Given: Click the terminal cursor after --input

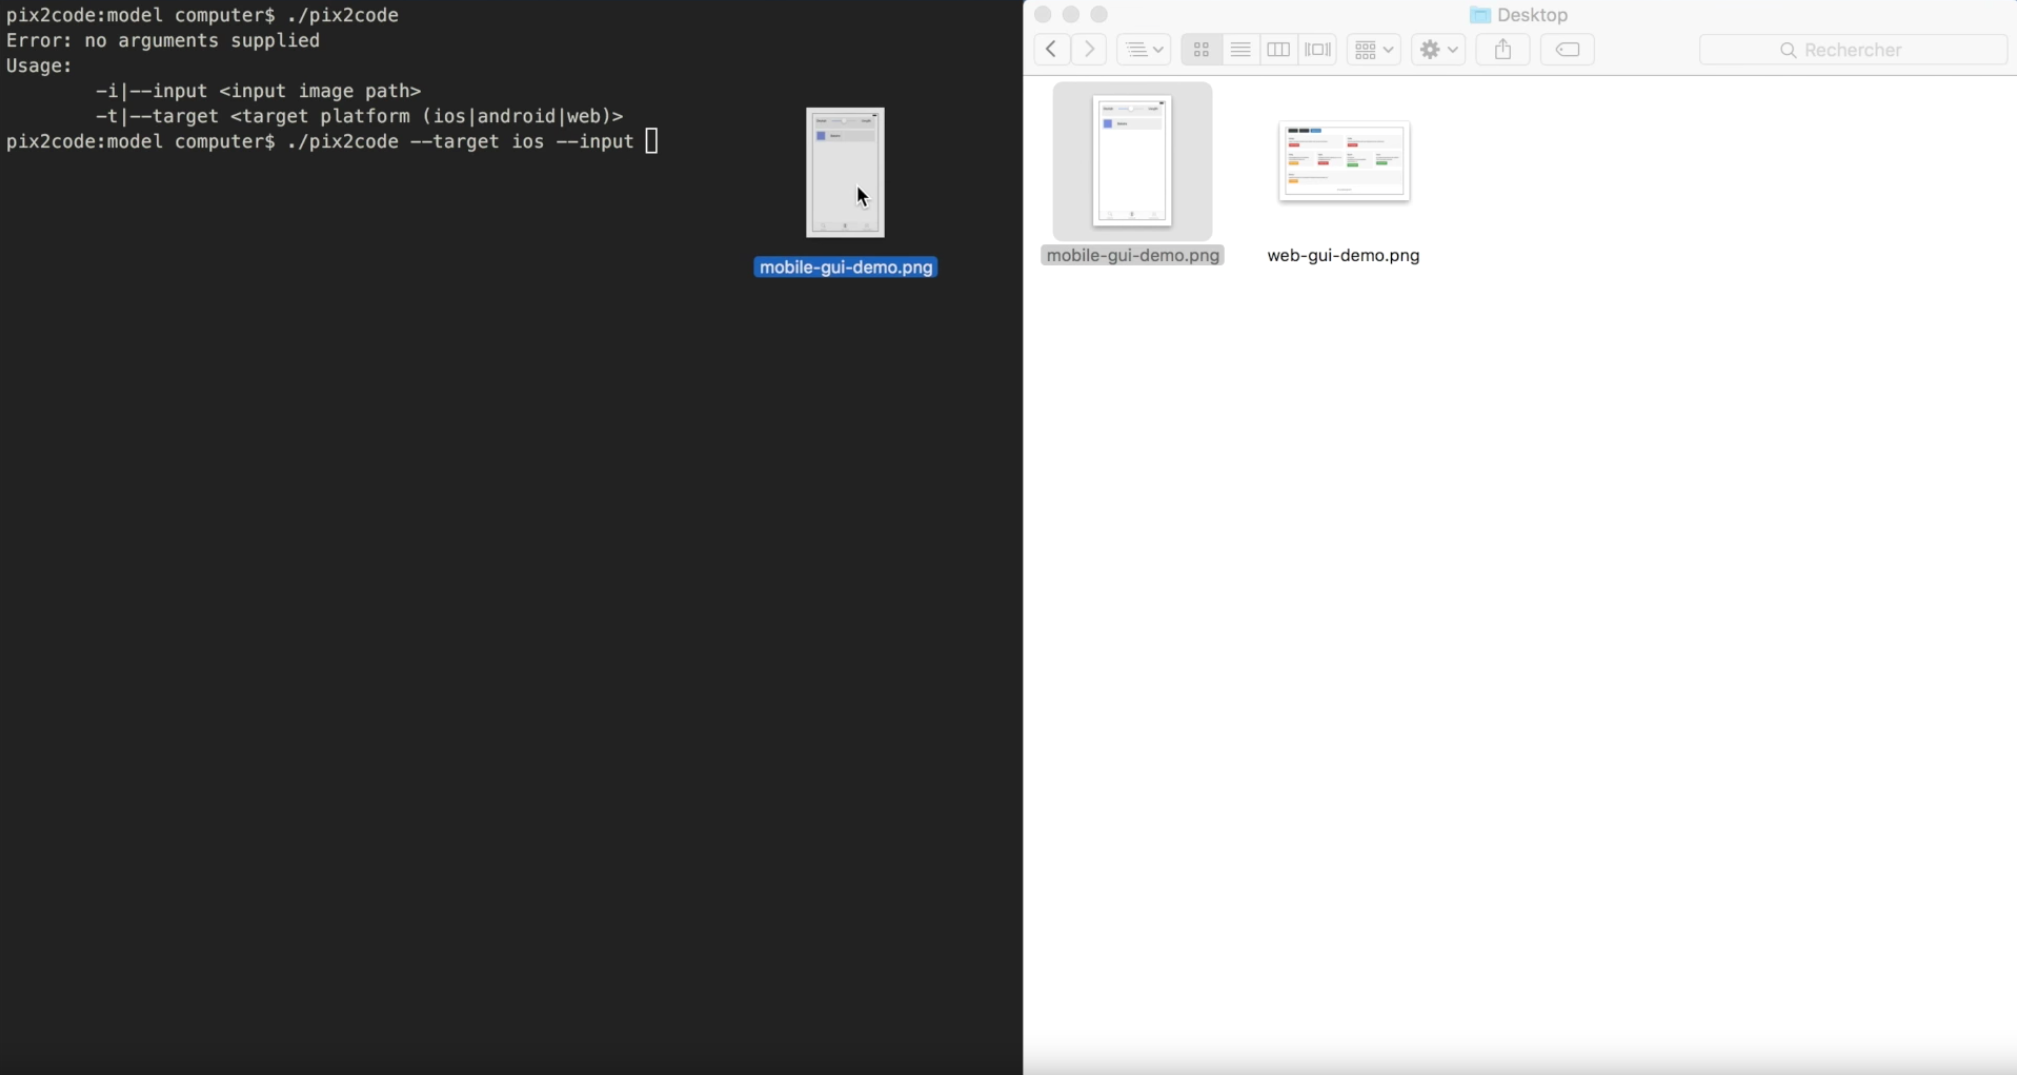Looking at the screenshot, I should 651,141.
